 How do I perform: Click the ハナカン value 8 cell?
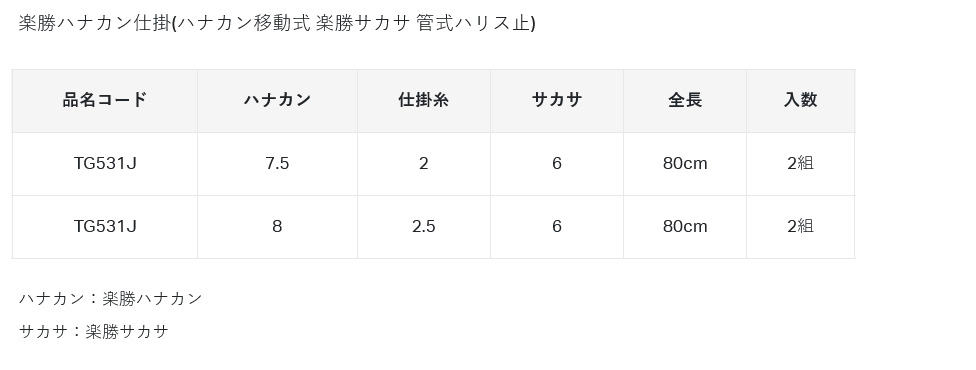[277, 227]
